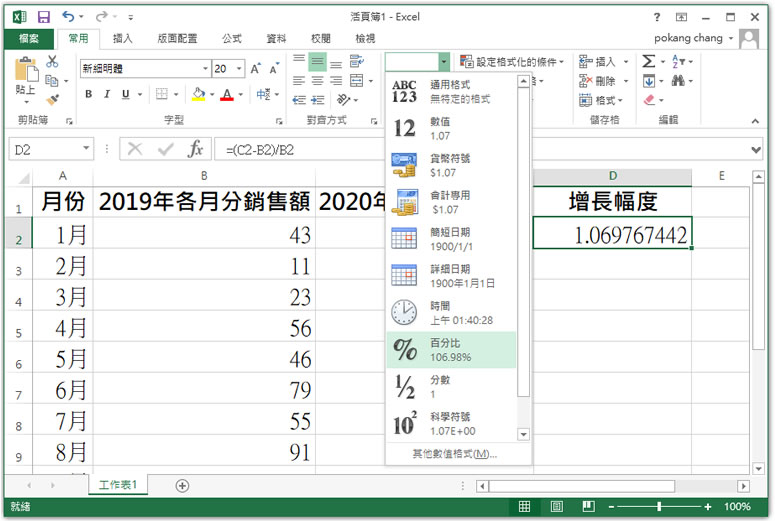The width and height of the screenshot is (775, 521).
Task: Click the Cut scissors icon
Action: tap(52, 61)
